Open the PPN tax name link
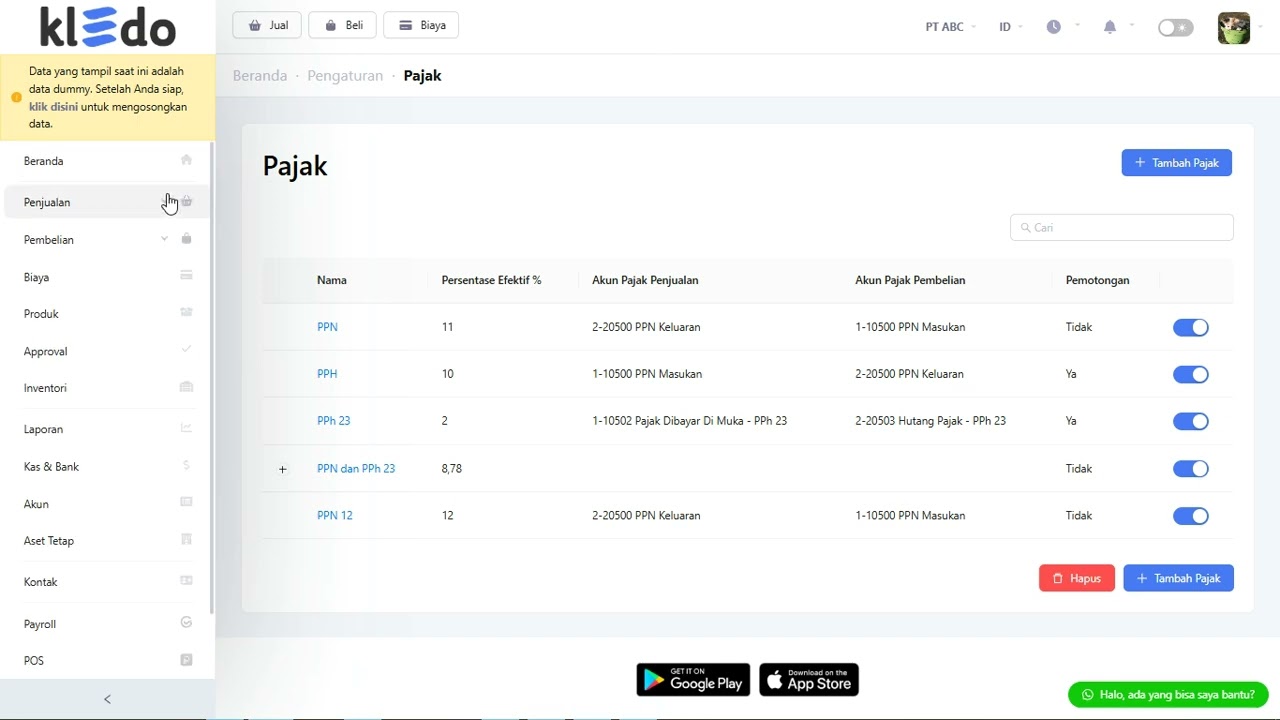1280x720 pixels. point(327,327)
